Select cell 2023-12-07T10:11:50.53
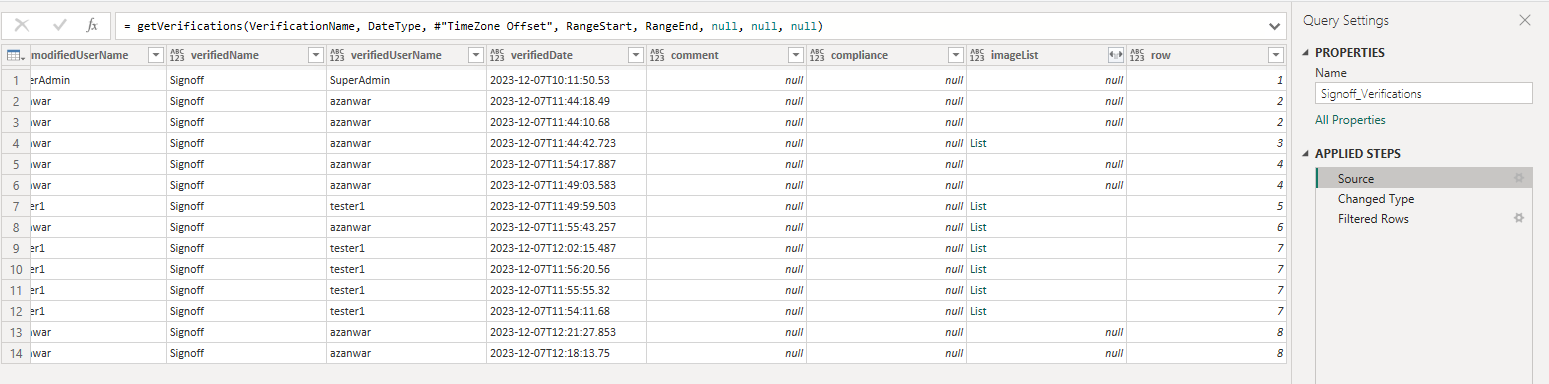This screenshot has width=1549, height=384. pos(566,80)
